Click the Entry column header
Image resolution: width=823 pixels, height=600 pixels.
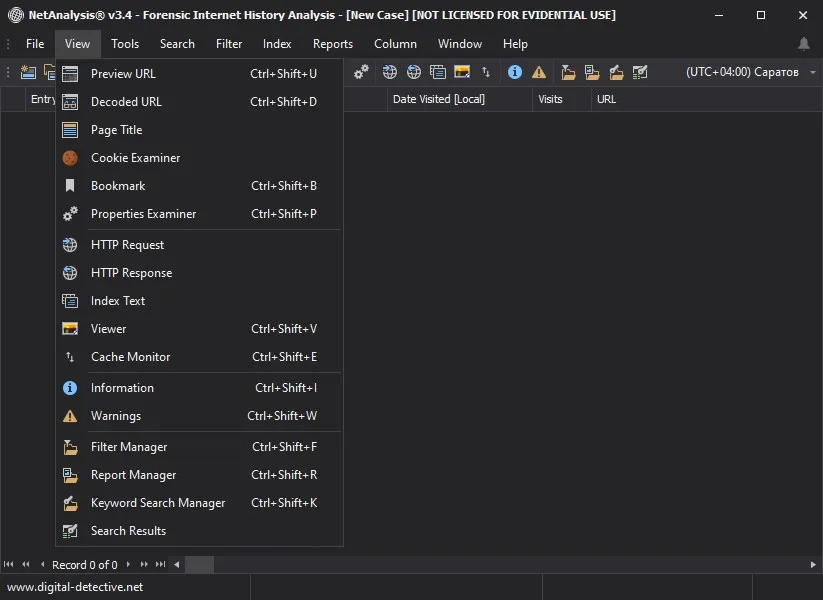pos(41,99)
